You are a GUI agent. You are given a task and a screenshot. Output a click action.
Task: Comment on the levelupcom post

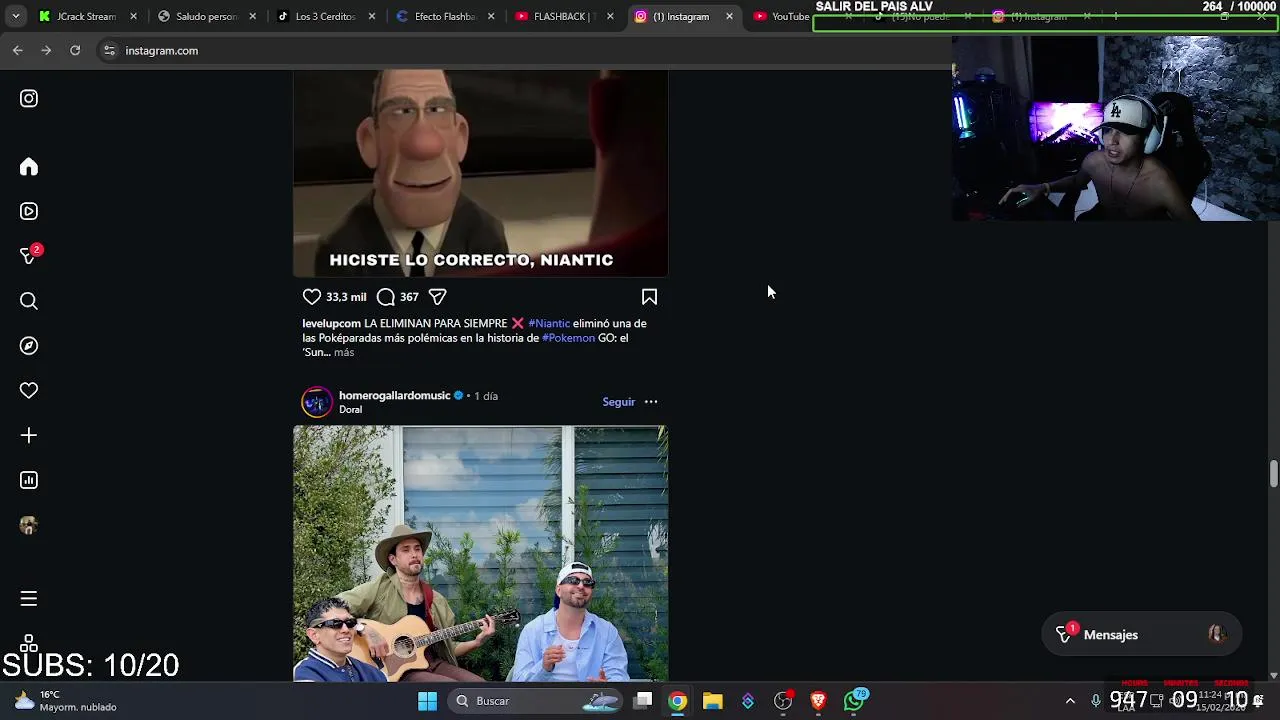386,297
